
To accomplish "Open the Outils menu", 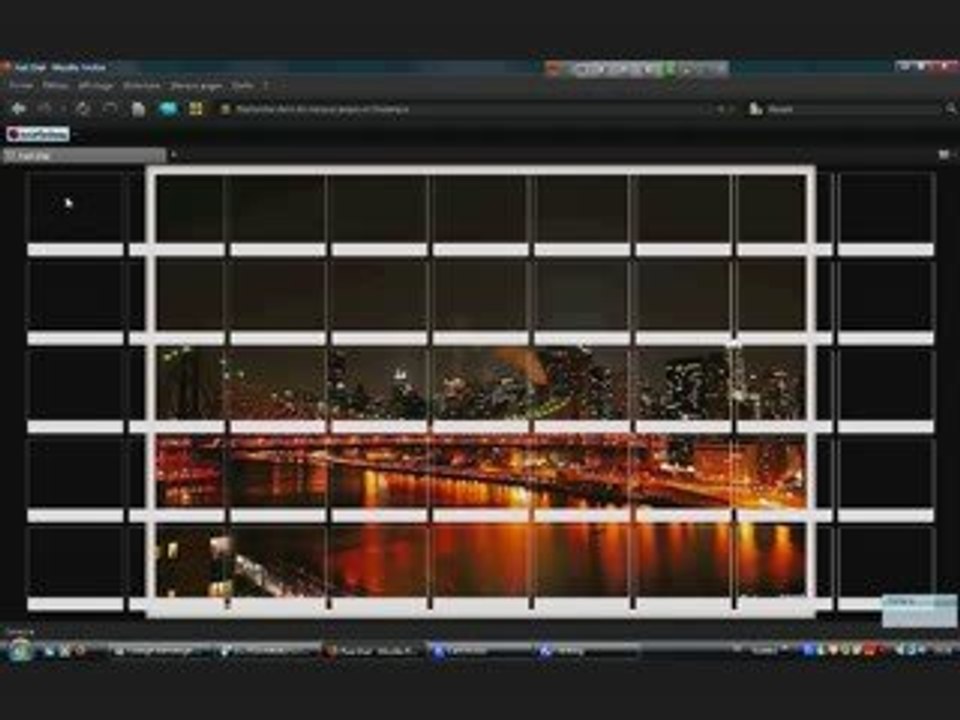I will 242,86.
